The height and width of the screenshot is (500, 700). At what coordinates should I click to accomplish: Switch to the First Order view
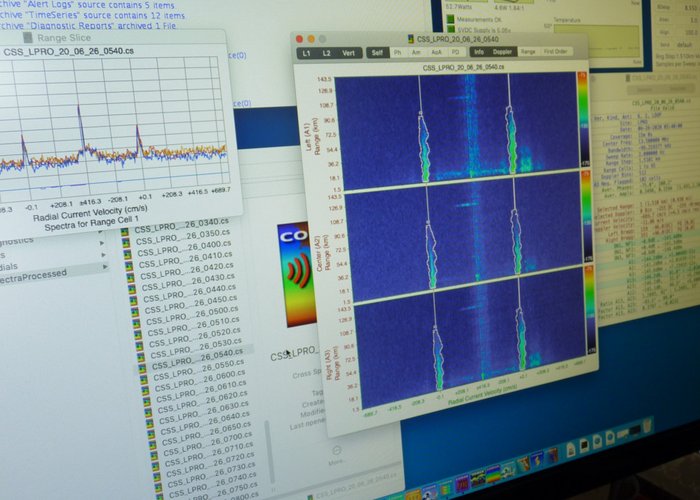pos(555,52)
